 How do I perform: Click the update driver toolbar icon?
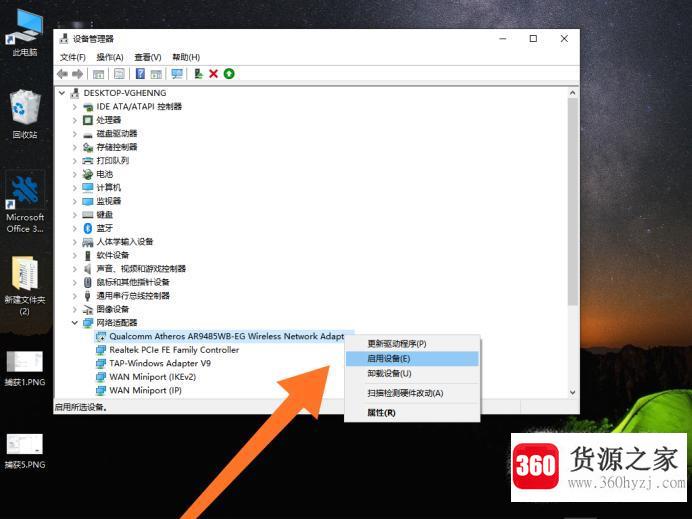click(199, 74)
